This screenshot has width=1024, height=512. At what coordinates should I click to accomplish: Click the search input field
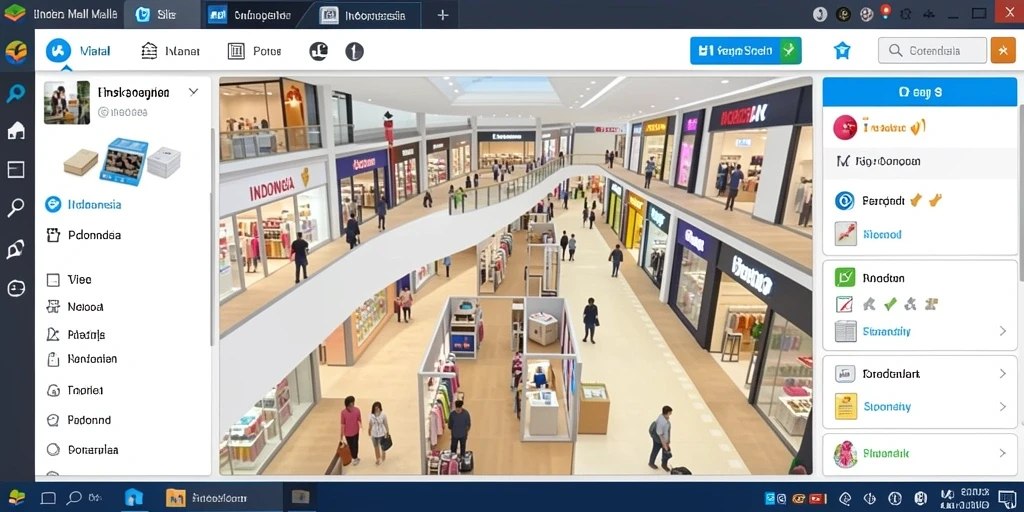point(932,50)
